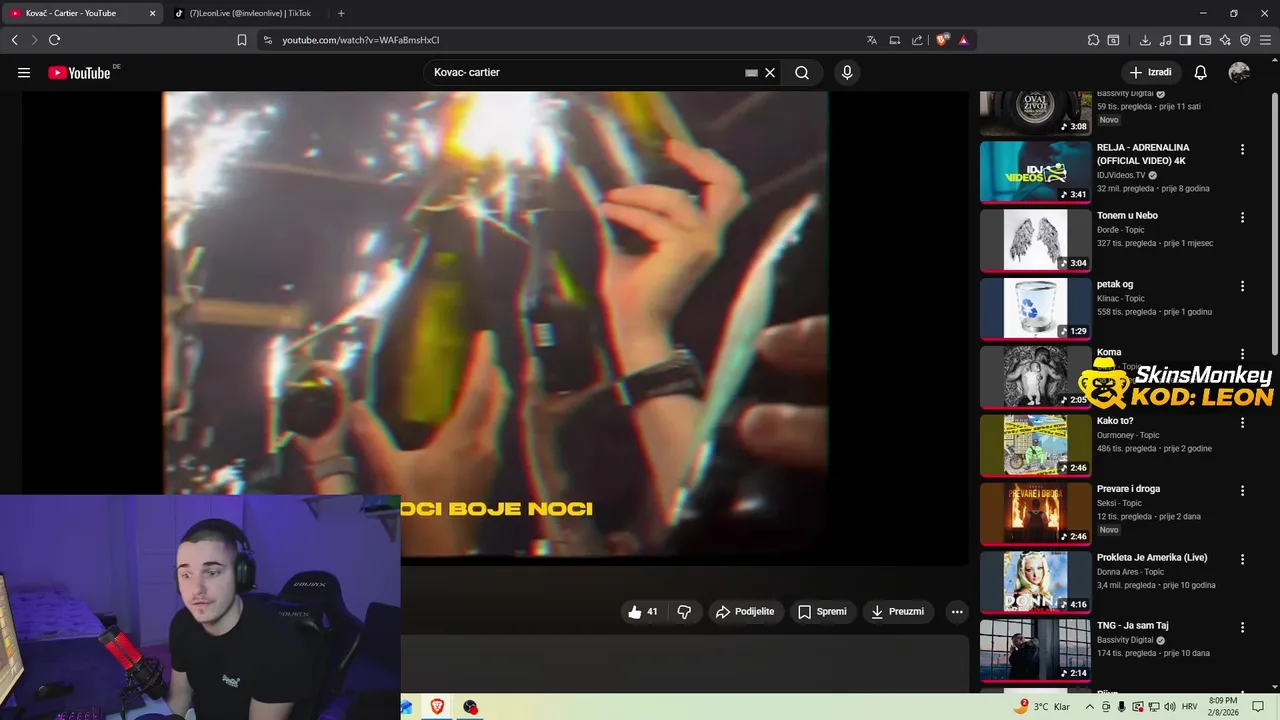
Task: Translate this page icon
Action: (x=872, y=40)
